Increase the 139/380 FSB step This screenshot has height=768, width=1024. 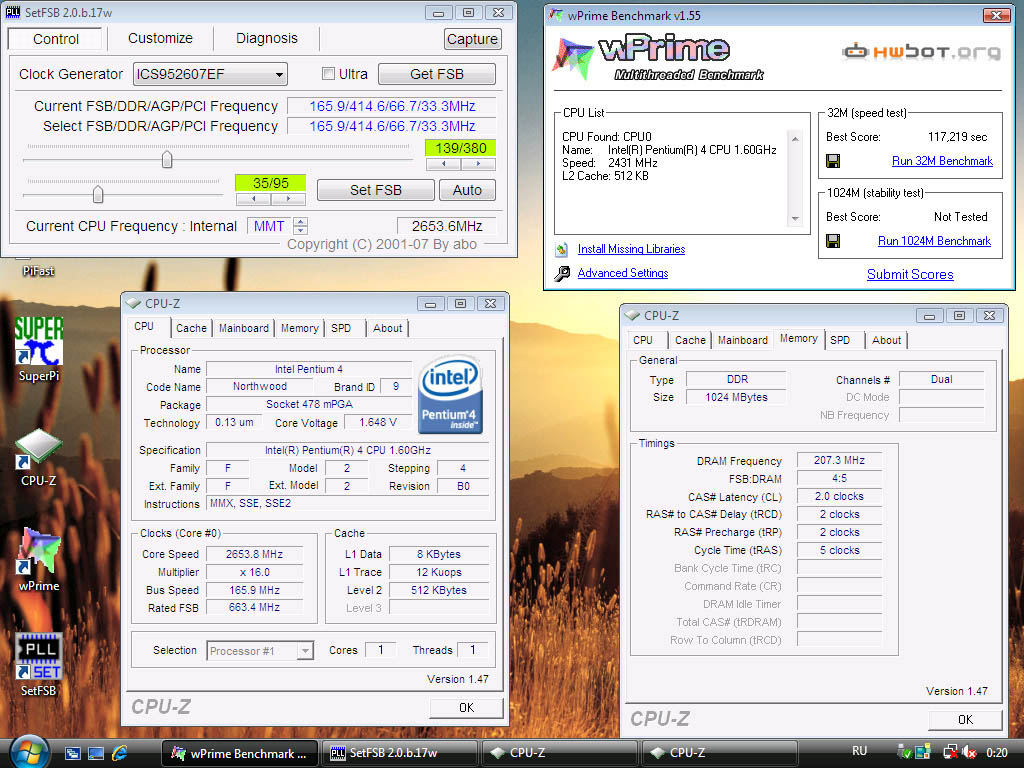click(x=478, y=164)
